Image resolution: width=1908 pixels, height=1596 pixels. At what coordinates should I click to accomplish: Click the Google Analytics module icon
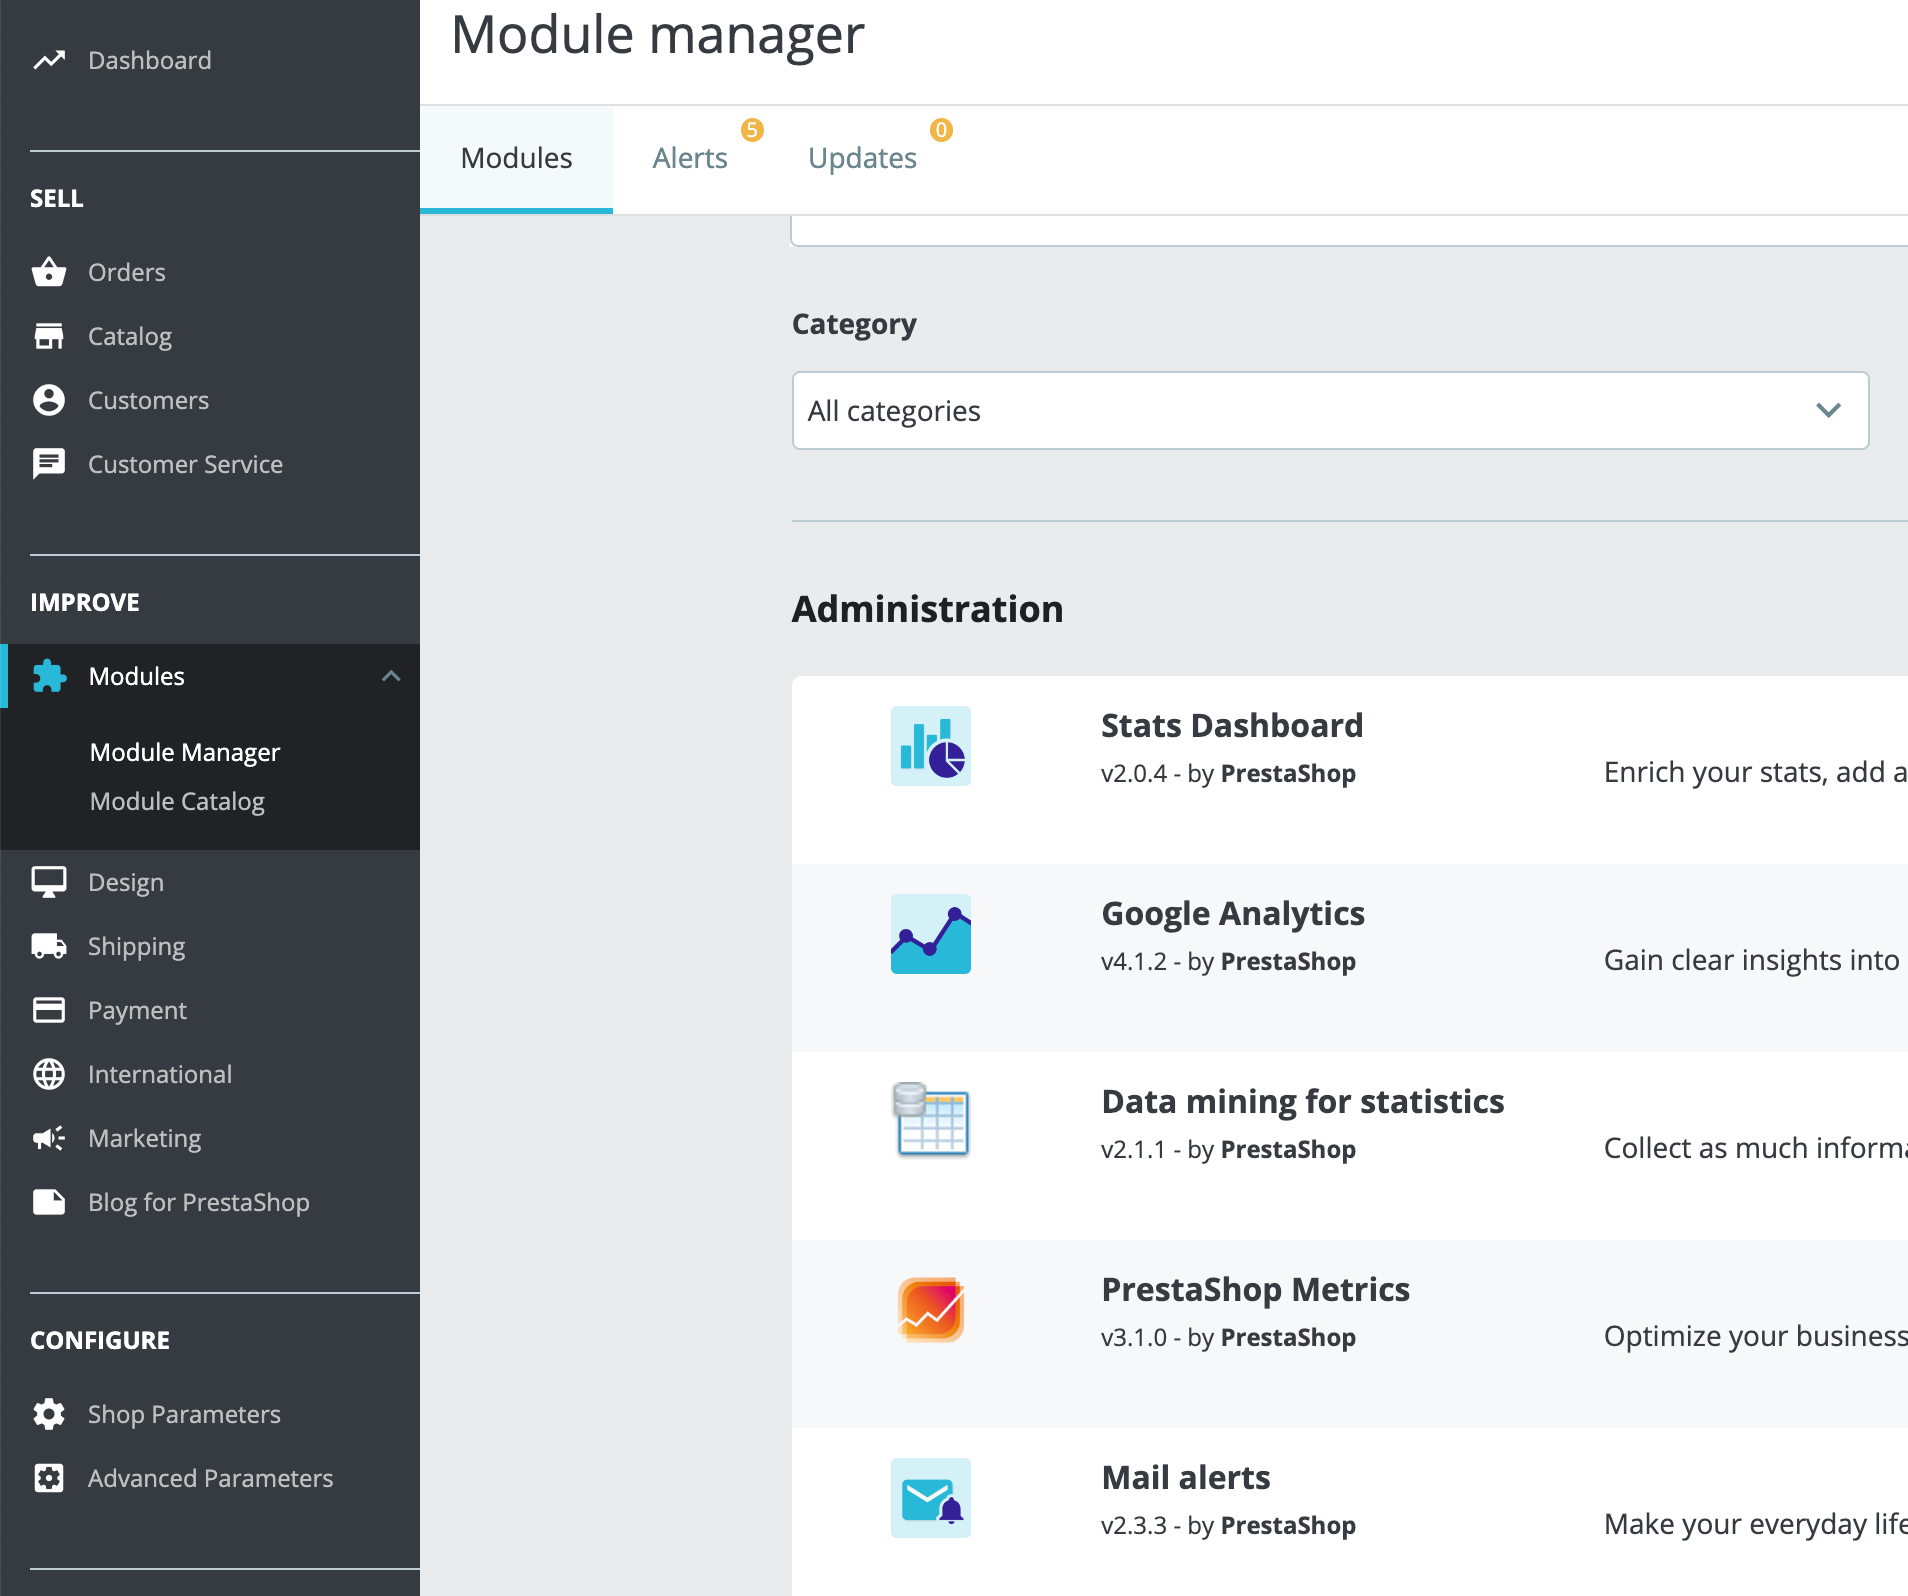[930, 934]
